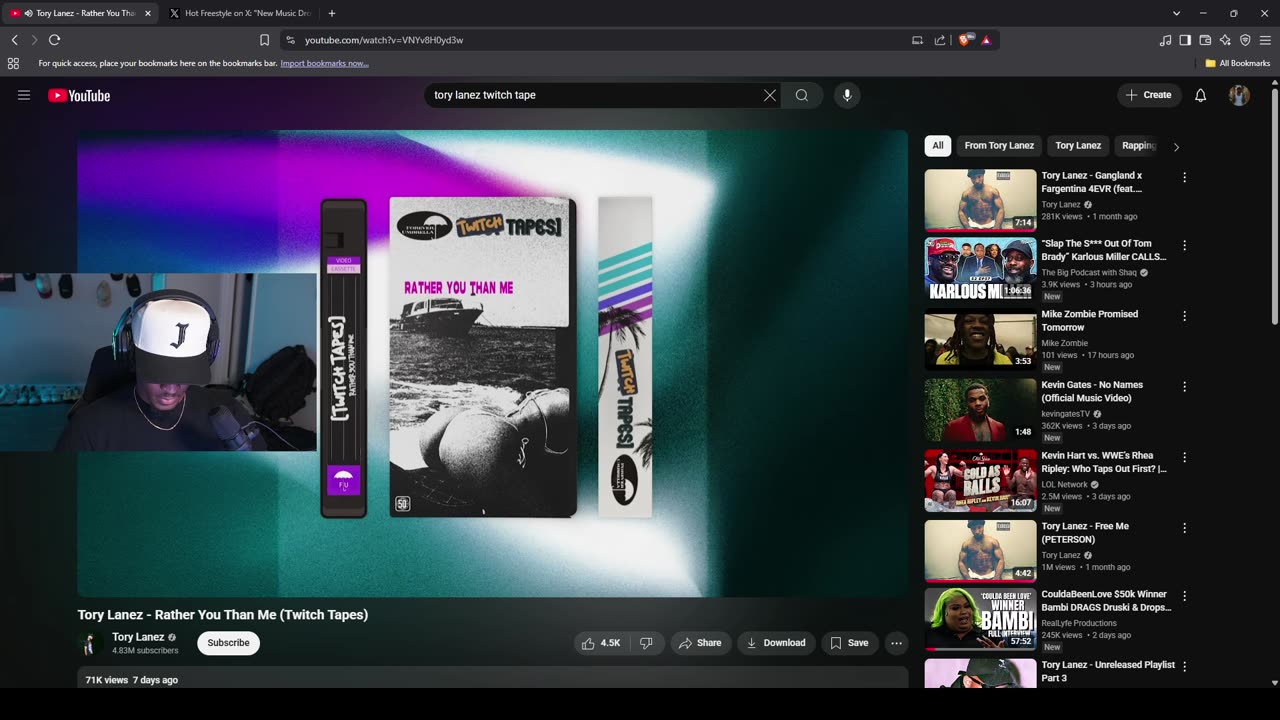Go to the YouTube home logo
This screenshot has height=720, width=1280.
tap(79, 95)
